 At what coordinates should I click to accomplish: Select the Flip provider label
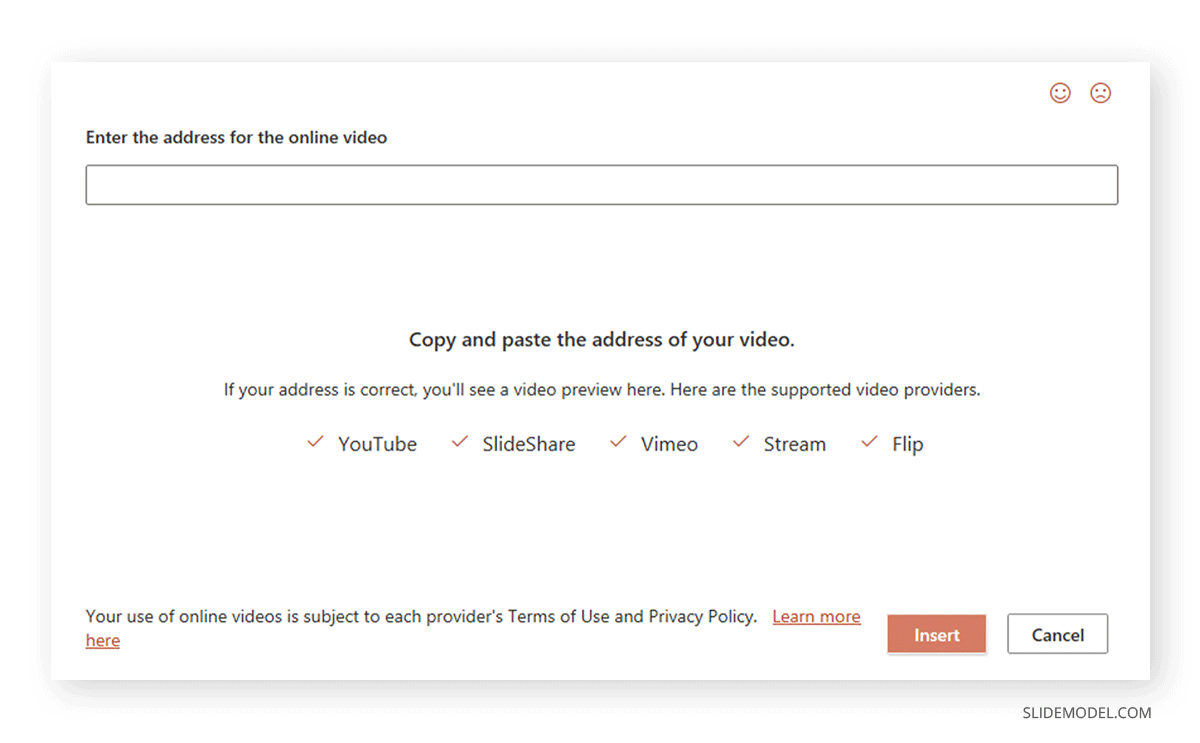coord(907,444)
